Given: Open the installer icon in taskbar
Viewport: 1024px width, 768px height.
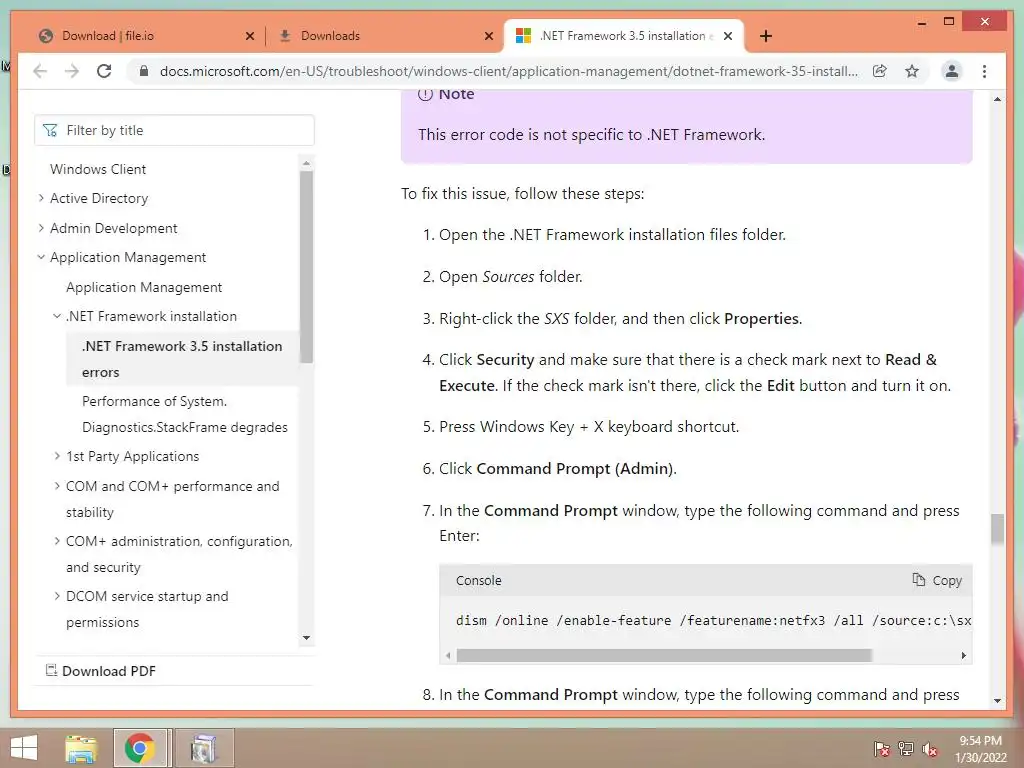Looking at the screenshot, I should 204,748.
